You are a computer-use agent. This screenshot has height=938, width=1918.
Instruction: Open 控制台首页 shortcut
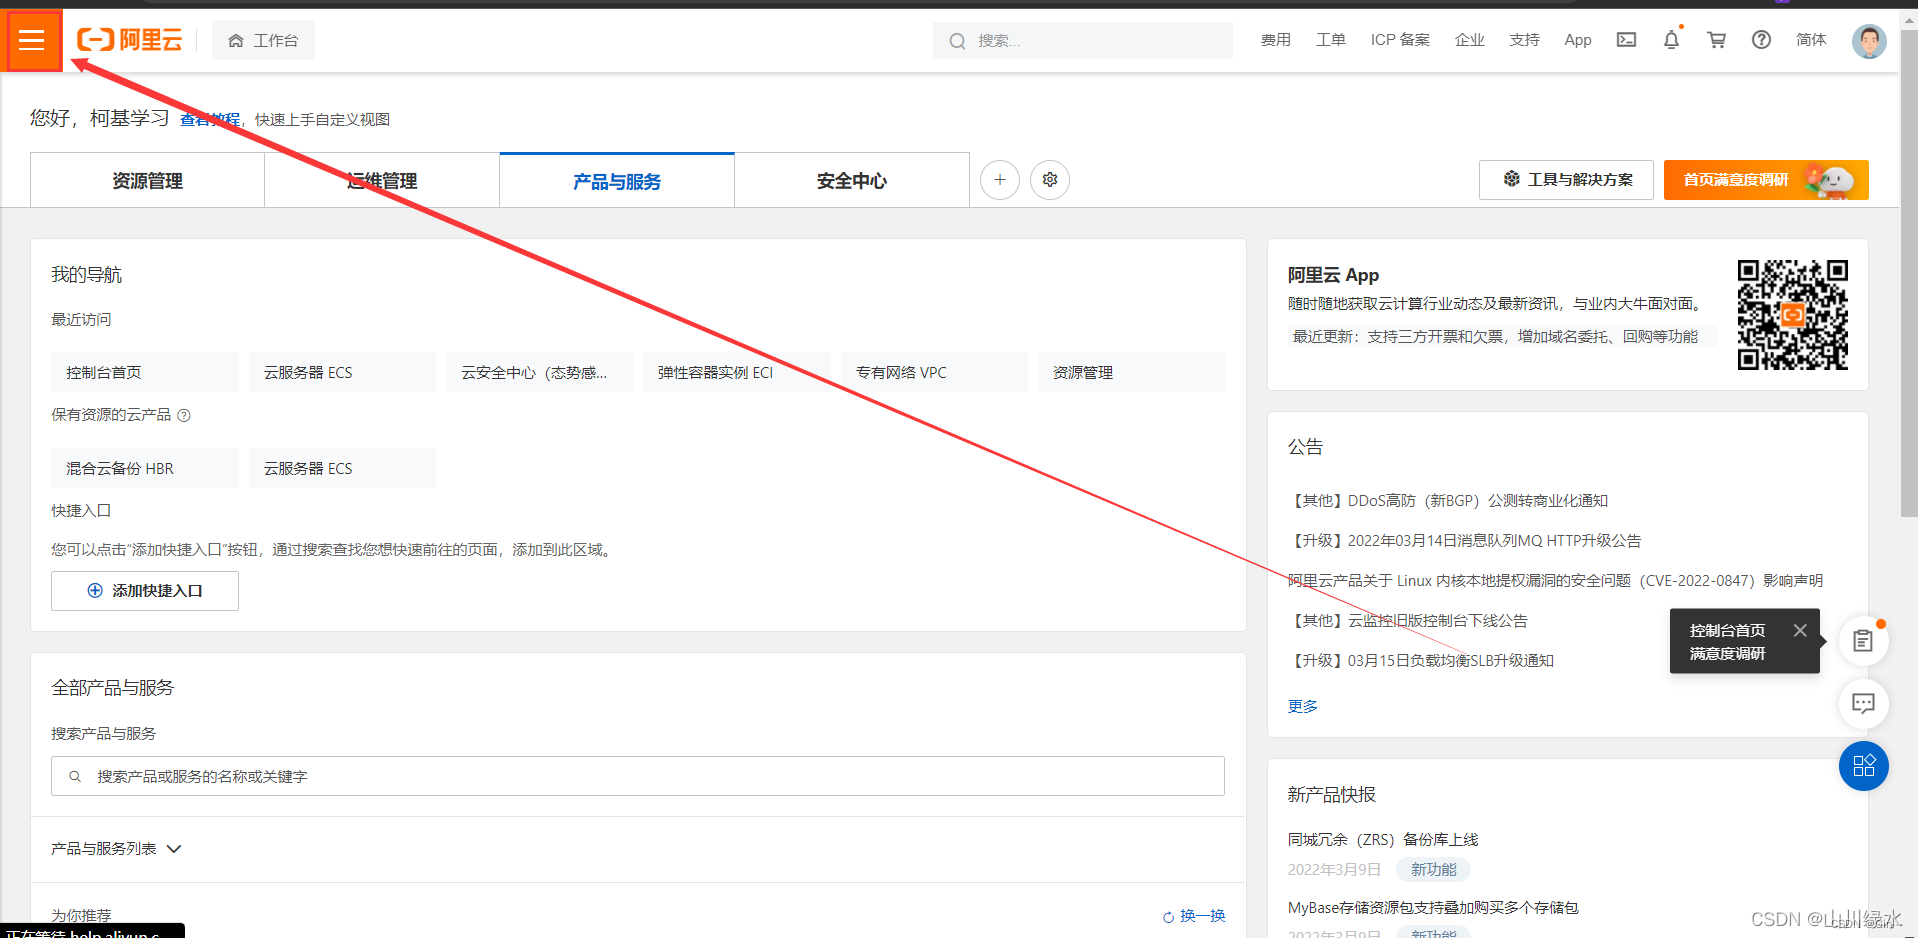(x=145, y=372)
